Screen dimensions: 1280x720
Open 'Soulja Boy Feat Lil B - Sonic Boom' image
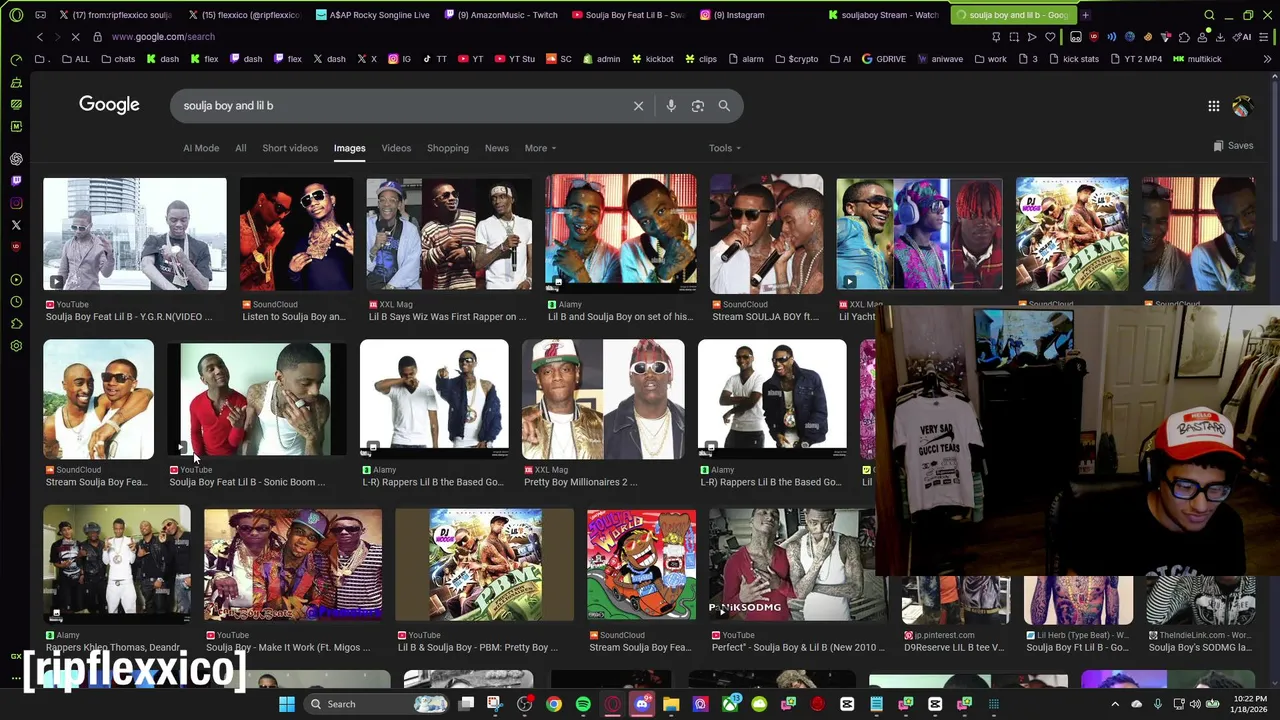256,400
